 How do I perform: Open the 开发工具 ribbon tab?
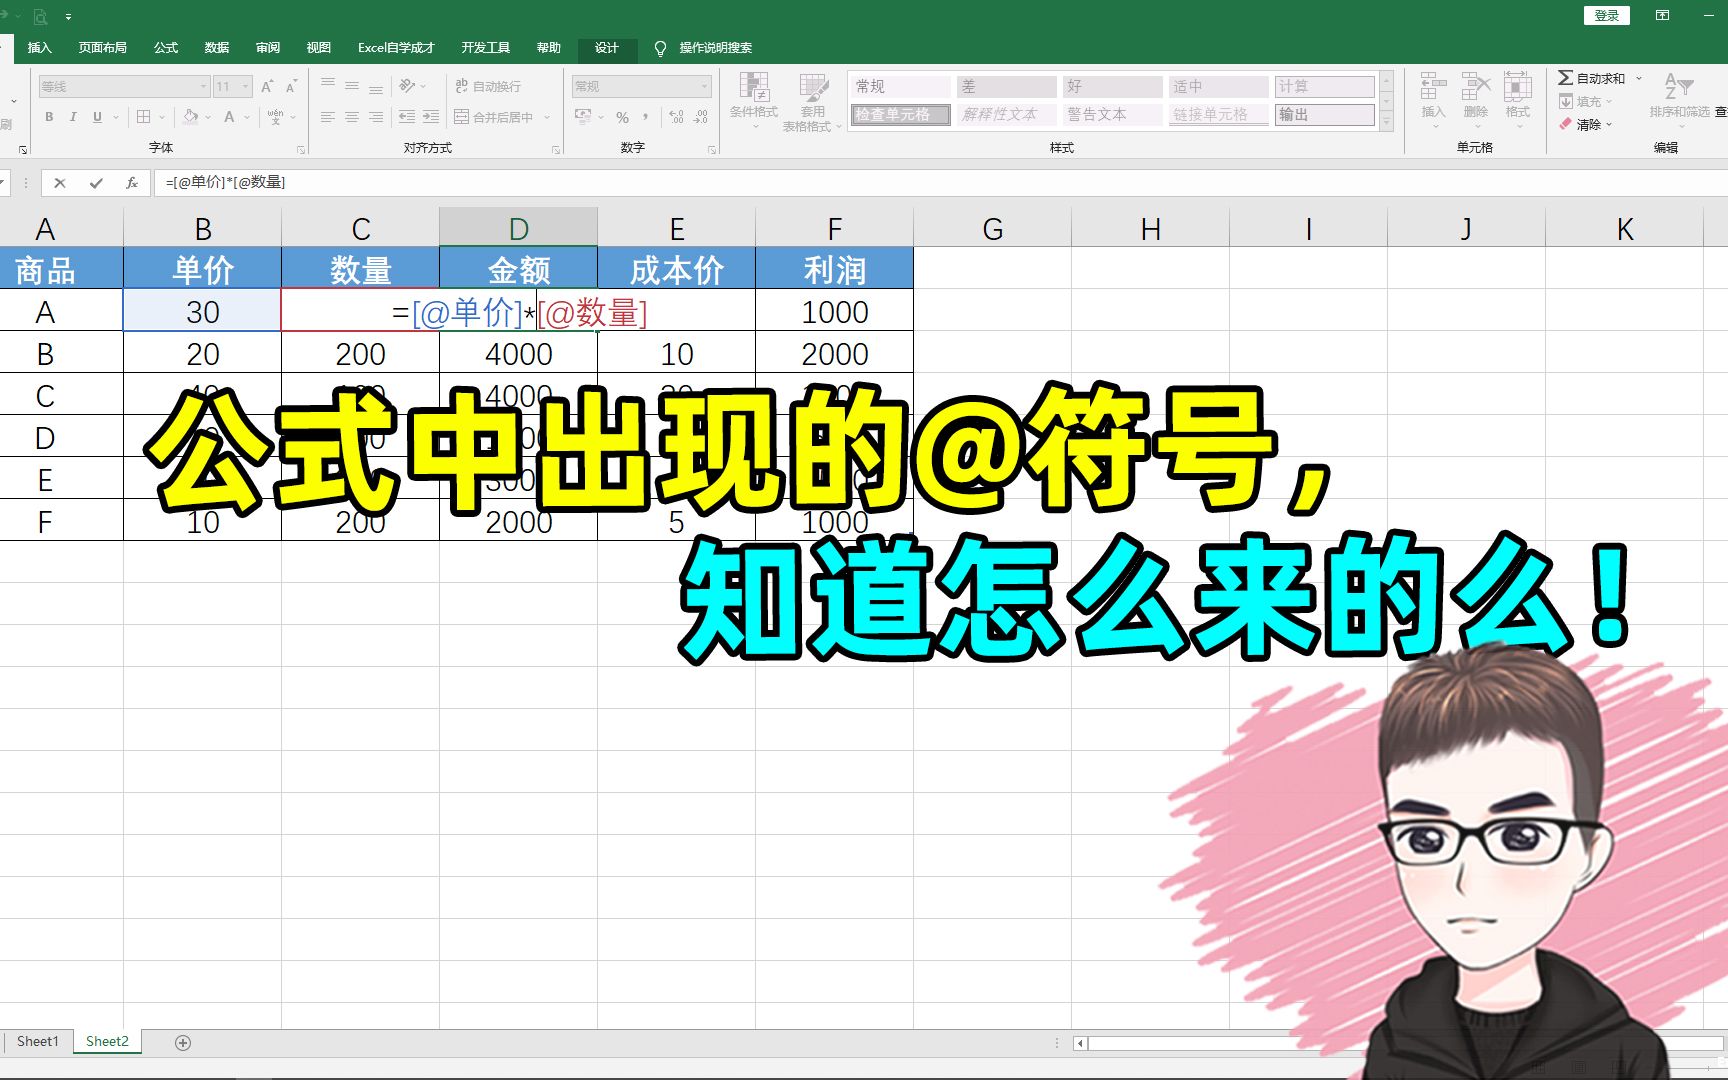[x=486, y=48]
